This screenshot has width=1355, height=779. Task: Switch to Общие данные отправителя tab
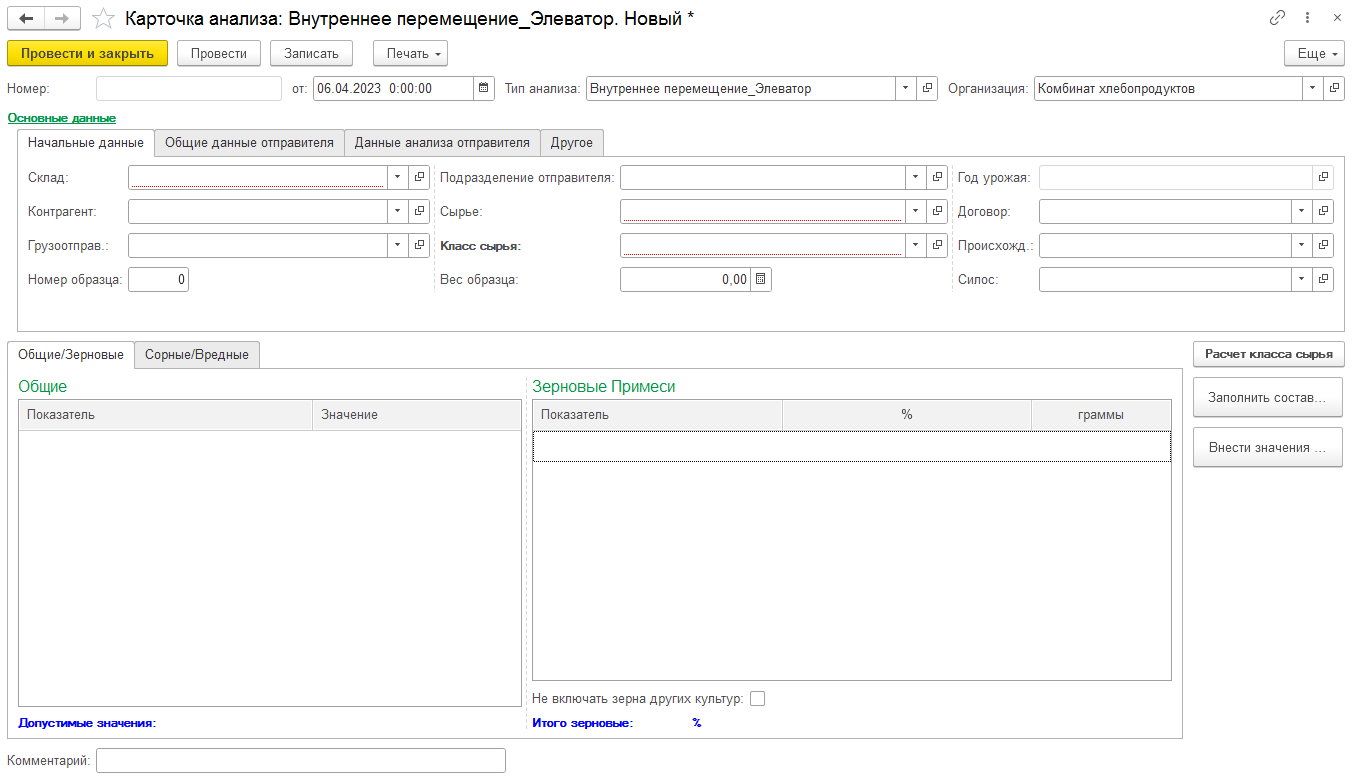click(249, 143)
